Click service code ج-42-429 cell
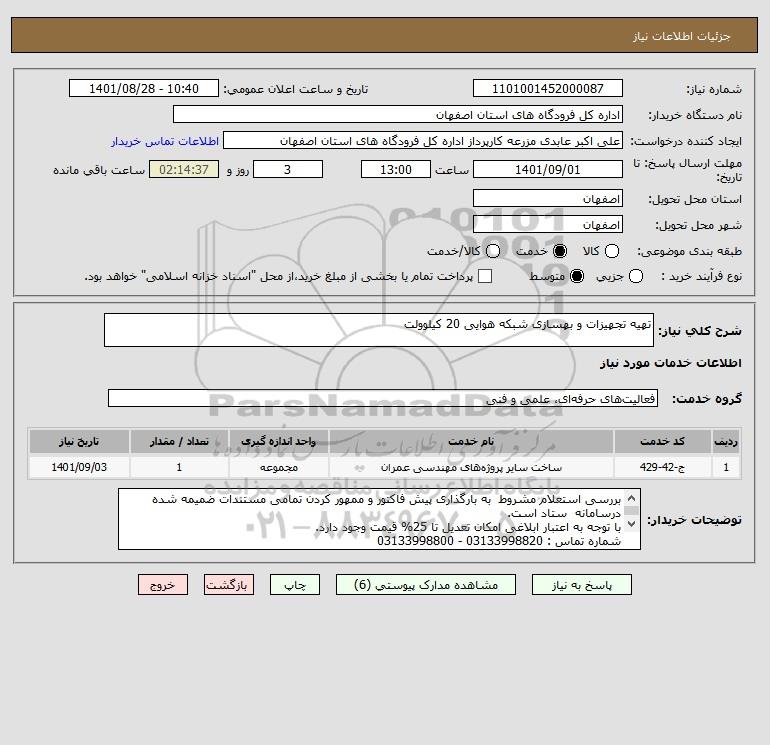 (662, 467)
